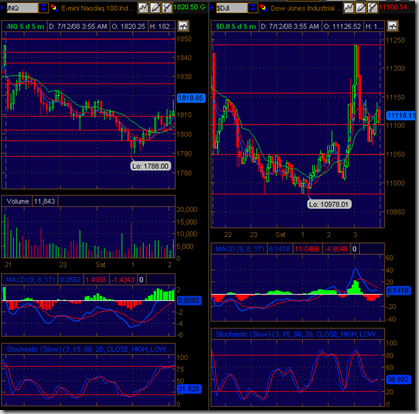
Task: Click the Lo: 1788.00 low marker
Action: click(x=150, y=166)
